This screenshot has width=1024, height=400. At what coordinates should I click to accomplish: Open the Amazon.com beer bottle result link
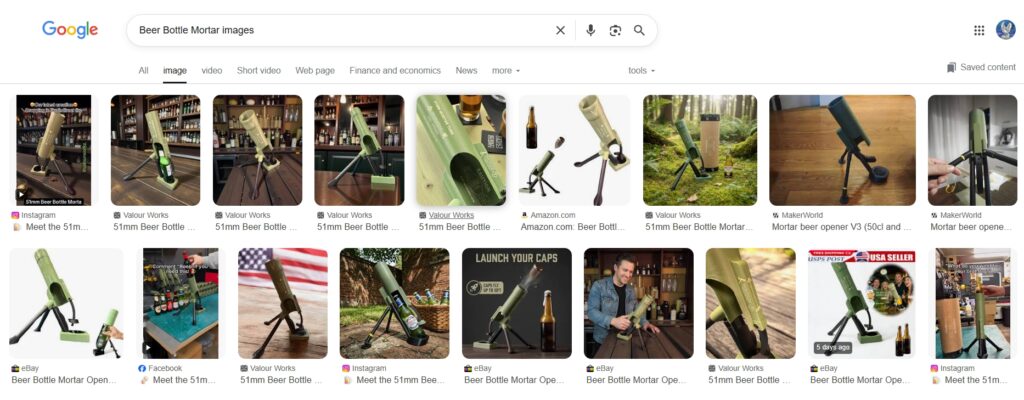click(574, 227)
